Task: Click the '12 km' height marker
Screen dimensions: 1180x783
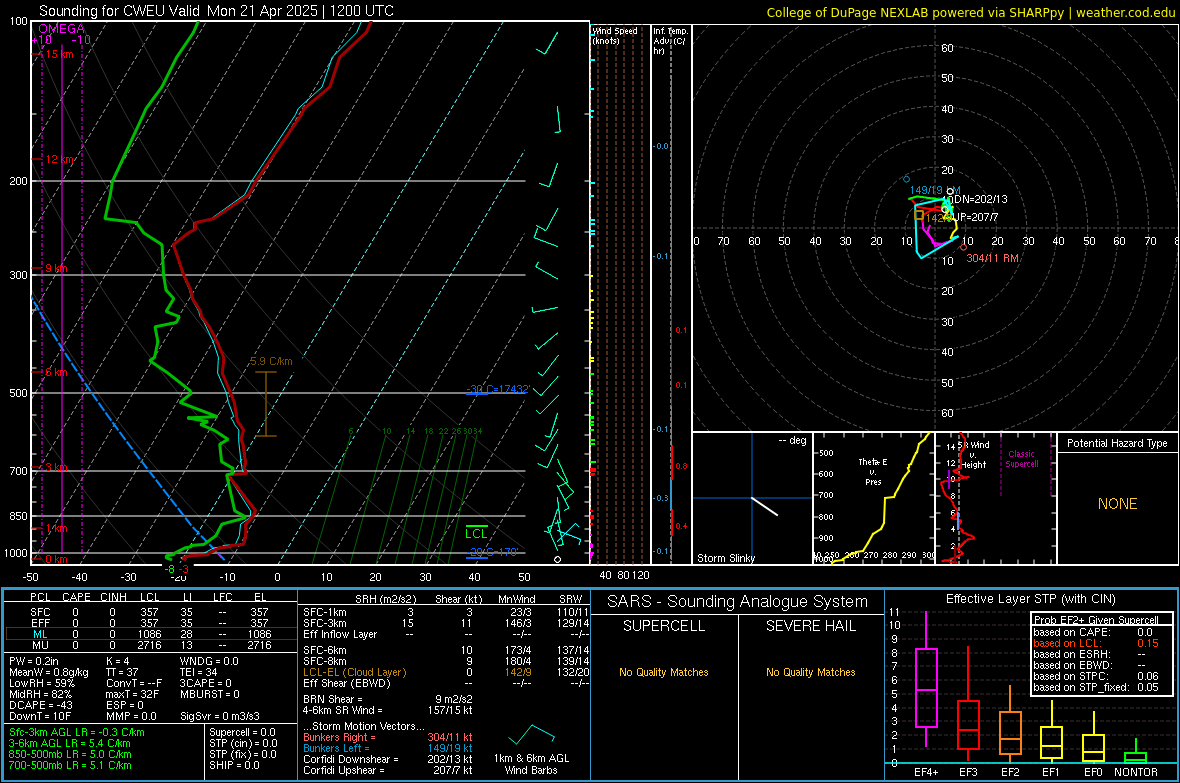Action: pyautogui.click(x=59, y=160)
